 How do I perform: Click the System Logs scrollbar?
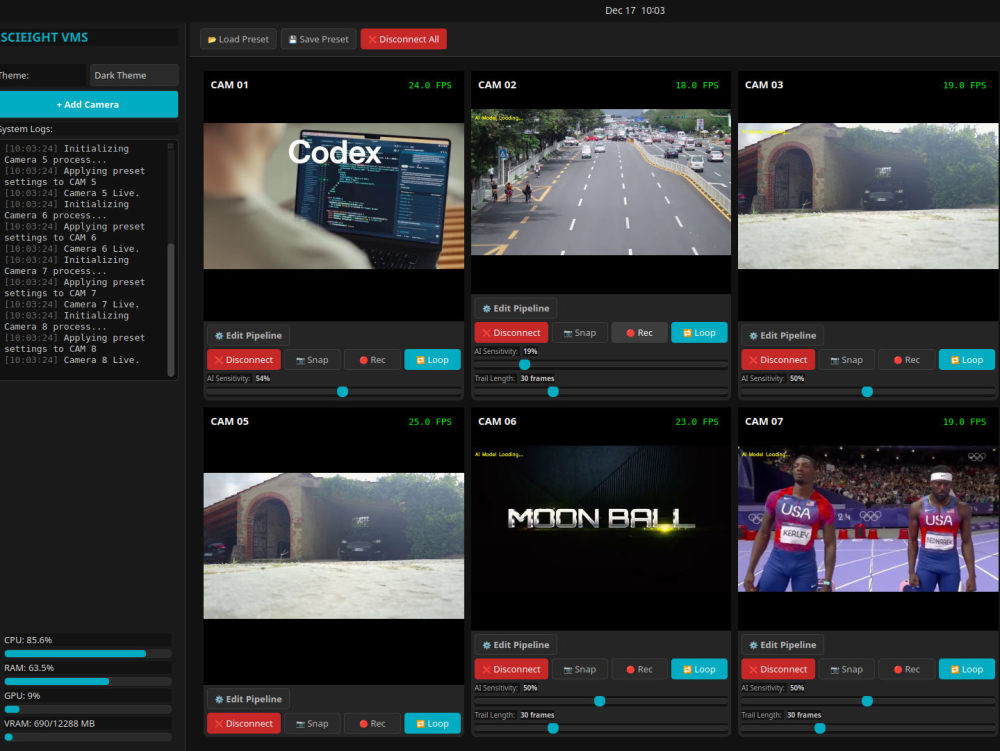(170, 309)
